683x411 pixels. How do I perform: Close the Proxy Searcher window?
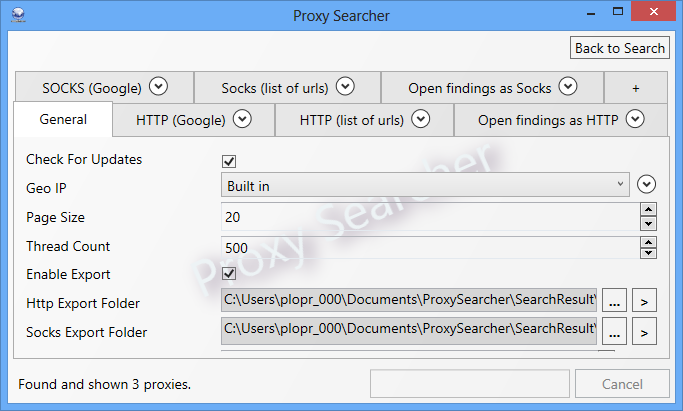pos(653,12)
